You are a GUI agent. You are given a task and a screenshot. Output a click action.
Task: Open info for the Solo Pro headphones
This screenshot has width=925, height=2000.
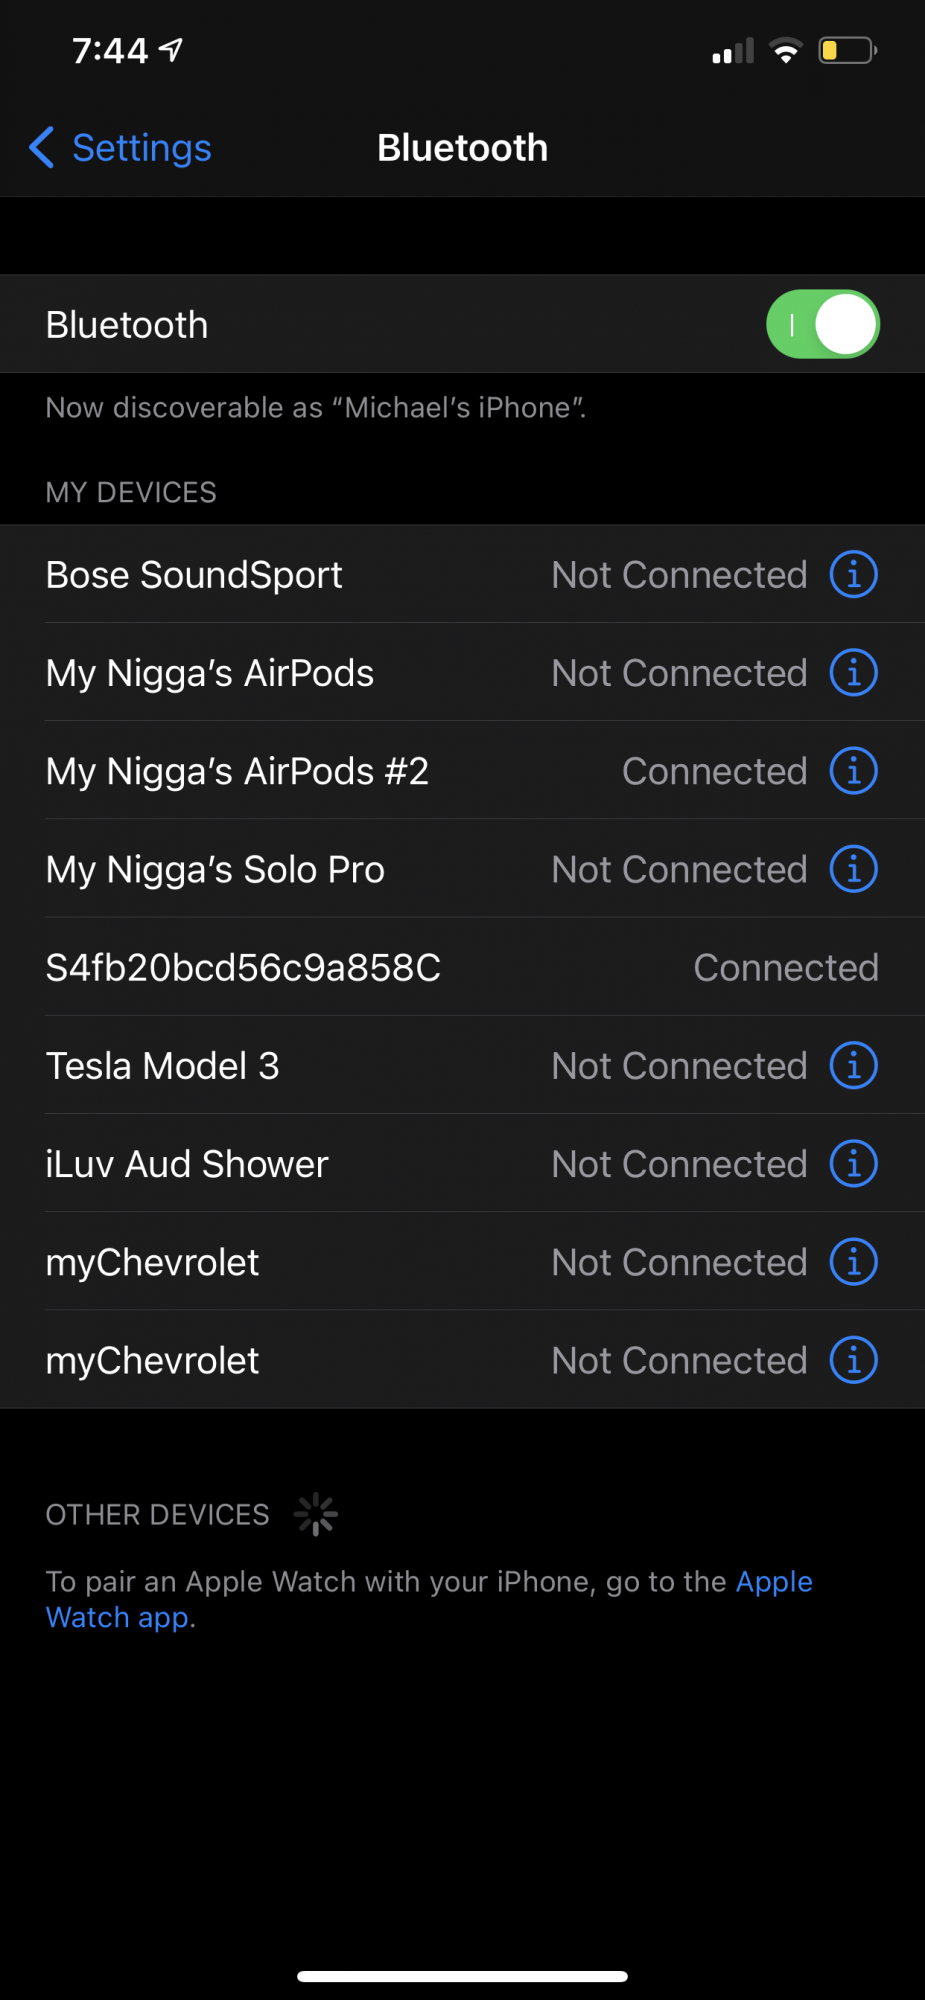pyautogui.click(x=853, y=869)
